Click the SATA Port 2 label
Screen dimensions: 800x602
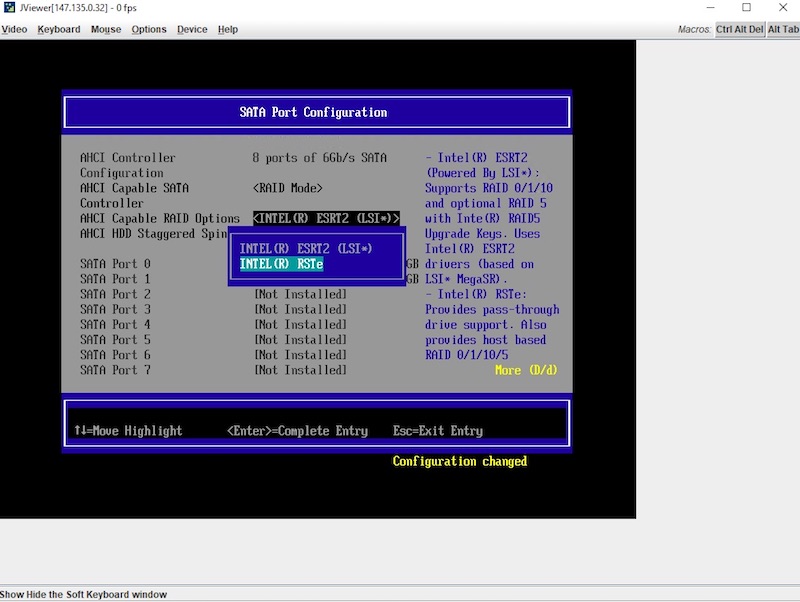click(x=115, y=294)
